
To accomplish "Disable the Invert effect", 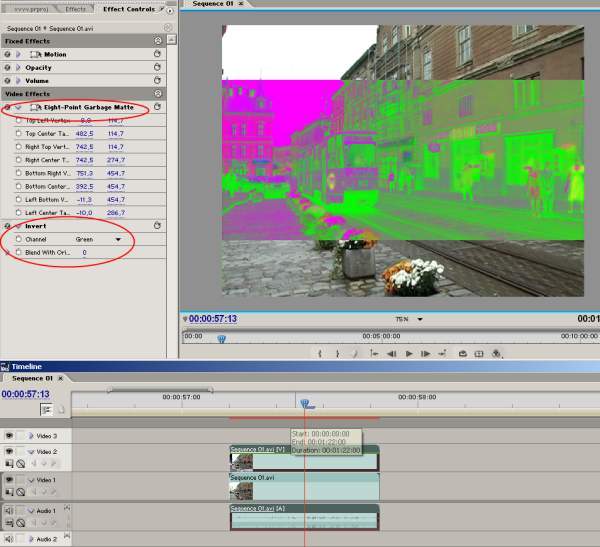I will coord(7,226).
